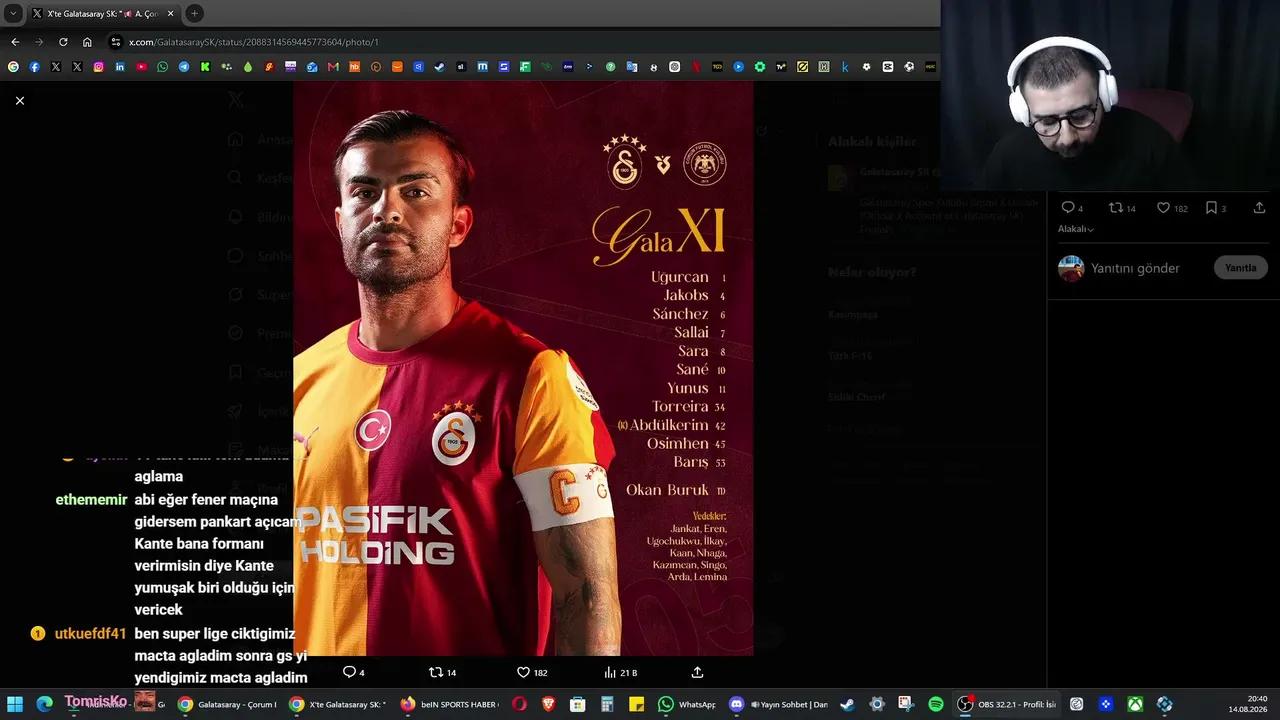
Task: Open Xbox app from the taskbar
Action: (x=1135, y=704)
